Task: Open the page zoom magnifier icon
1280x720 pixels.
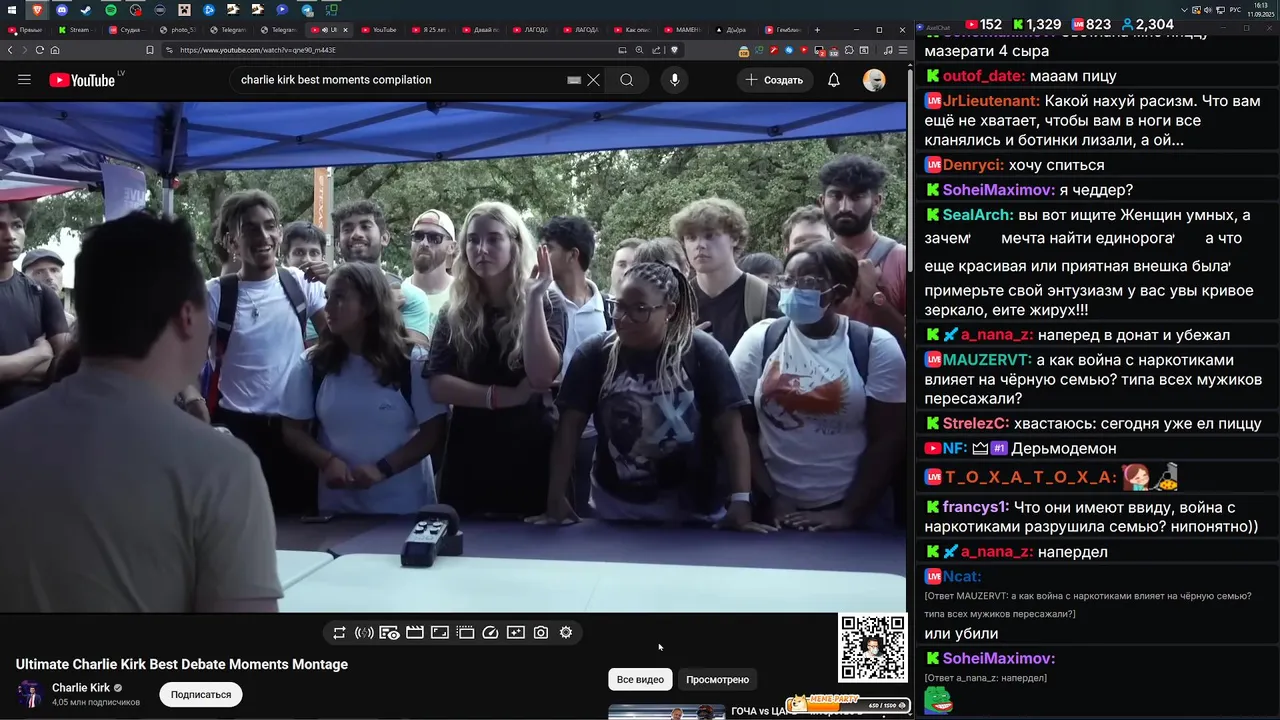Action: (x=639, y=50)
